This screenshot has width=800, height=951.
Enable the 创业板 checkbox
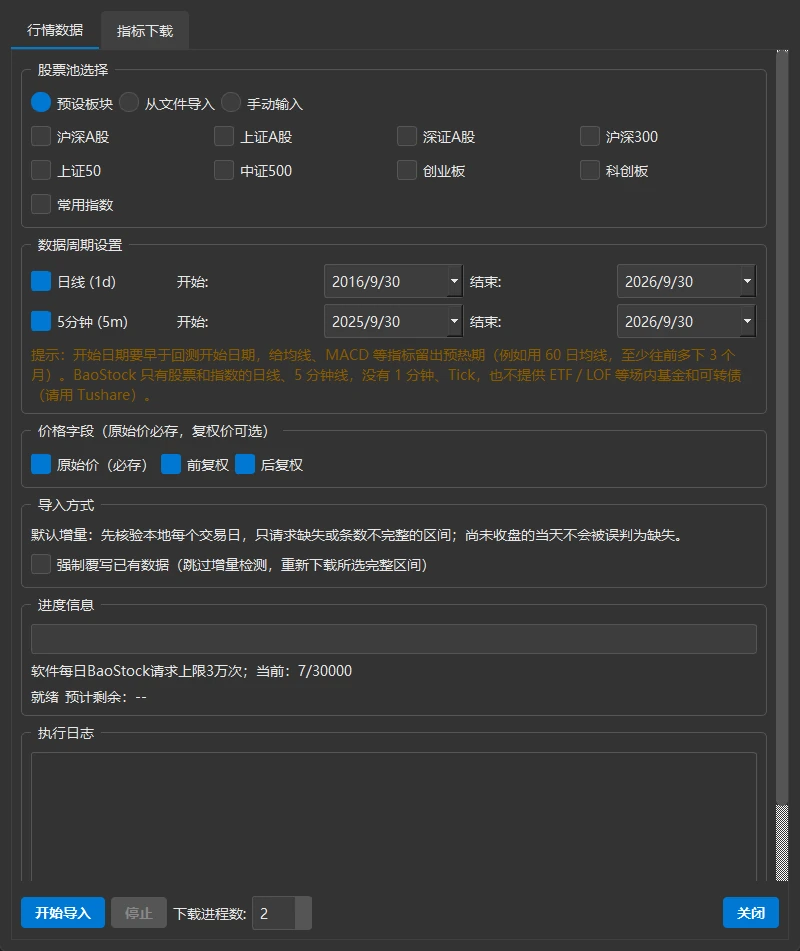(407, 170)
